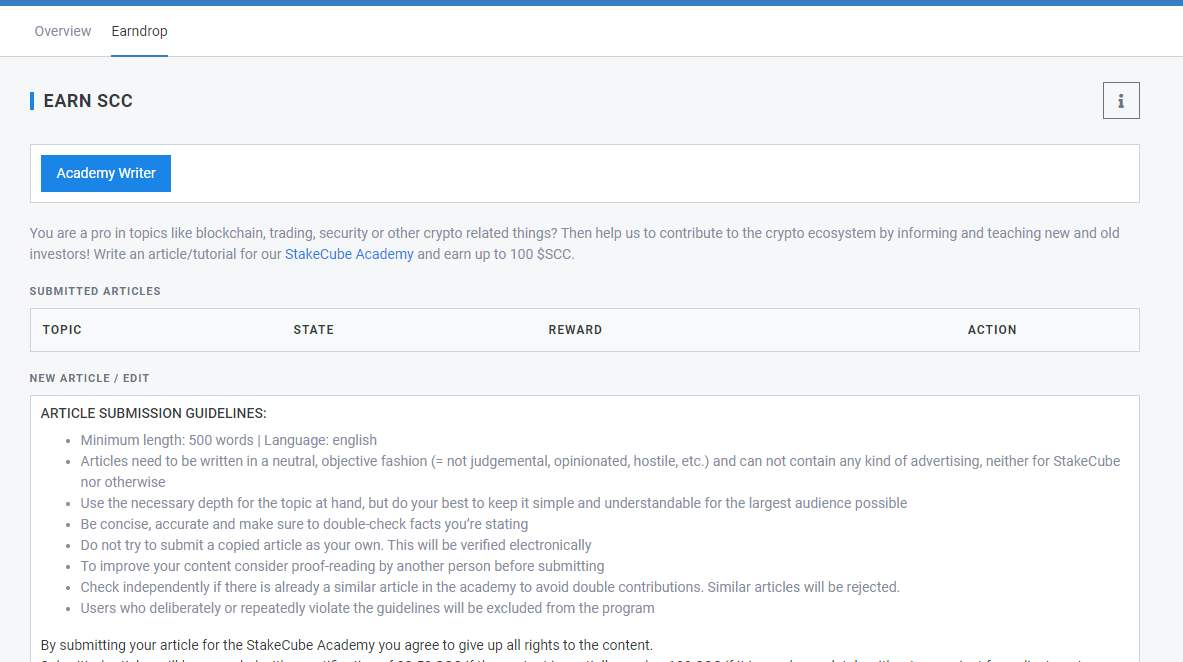The image size is (1183, 662).
Task: Open the info icon button
Action: pos(1120,100)
